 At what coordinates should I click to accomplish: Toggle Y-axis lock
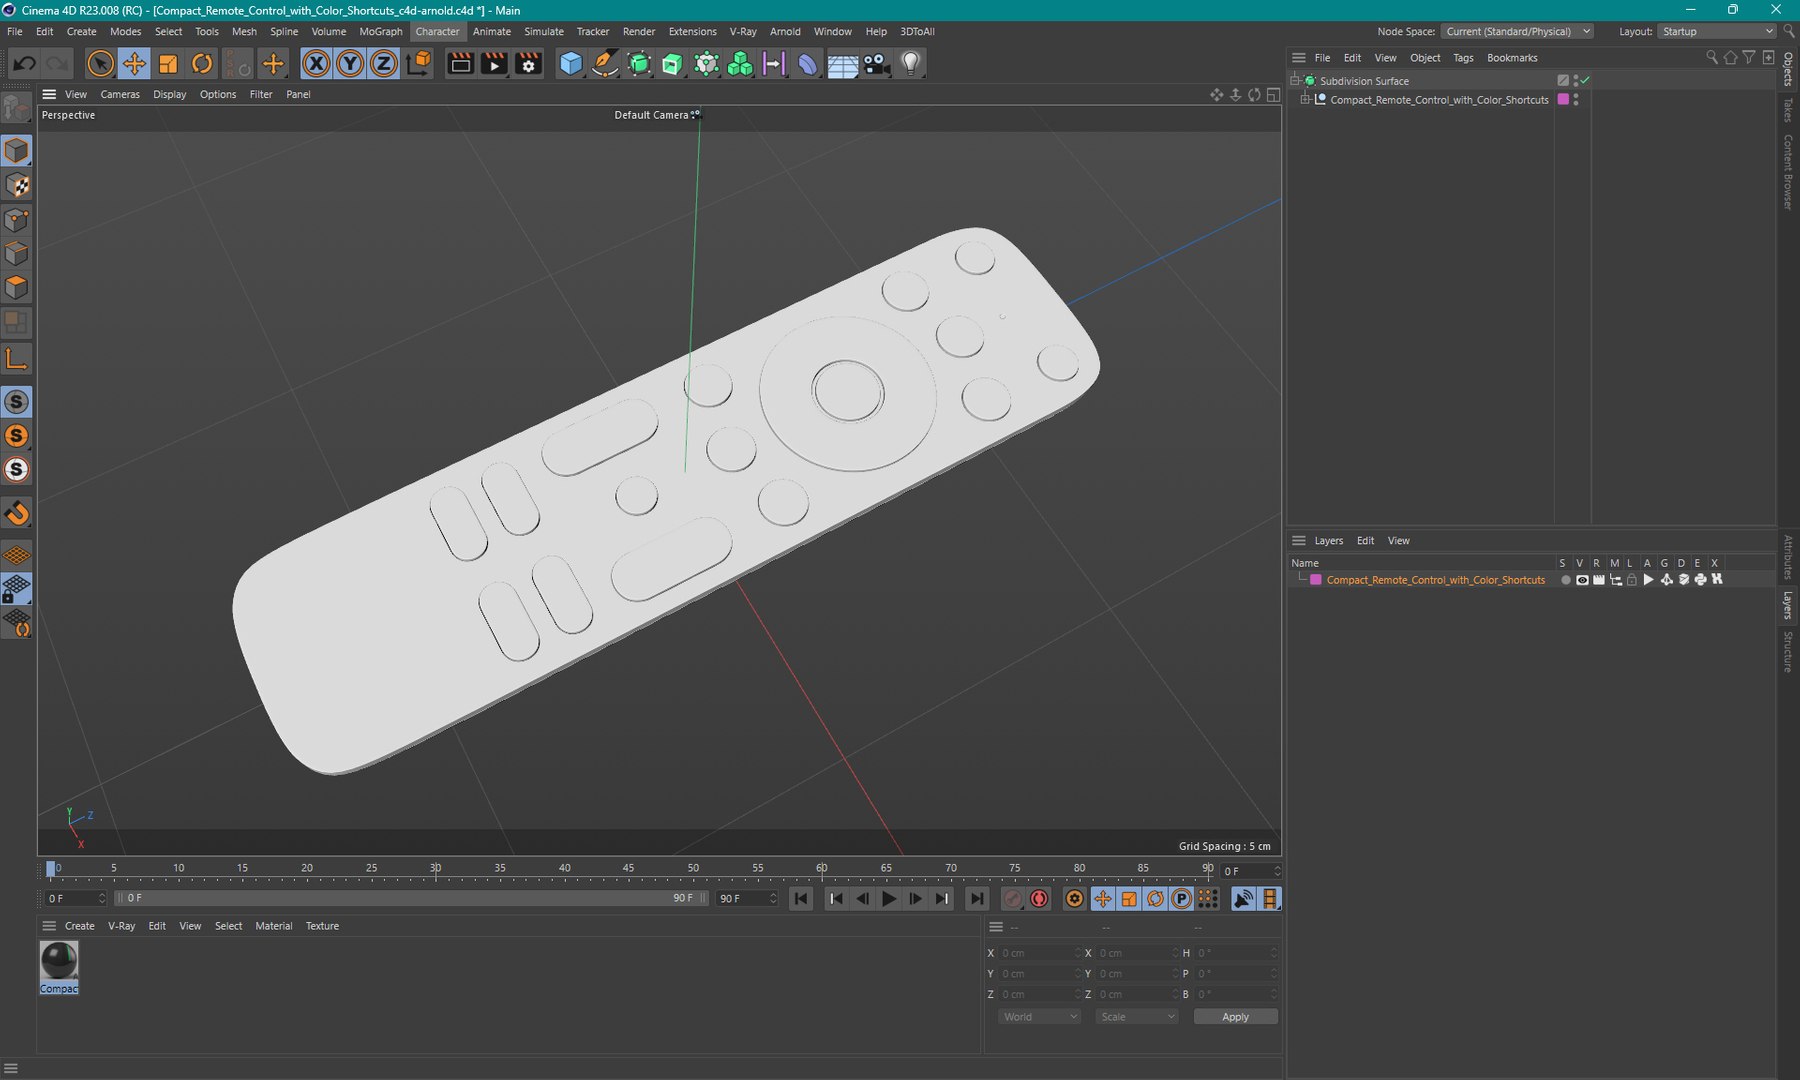350,64
